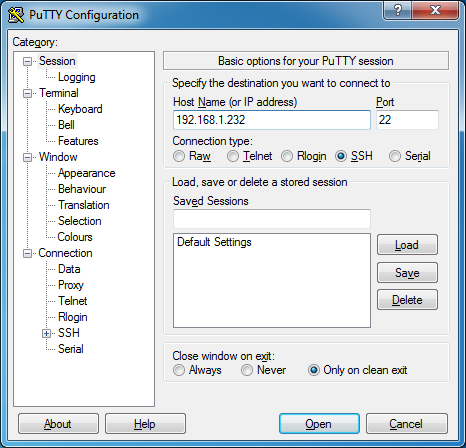Go to the Colours settings panel
The width and height of the screenshot is (466, 448).
coord(75,237)
